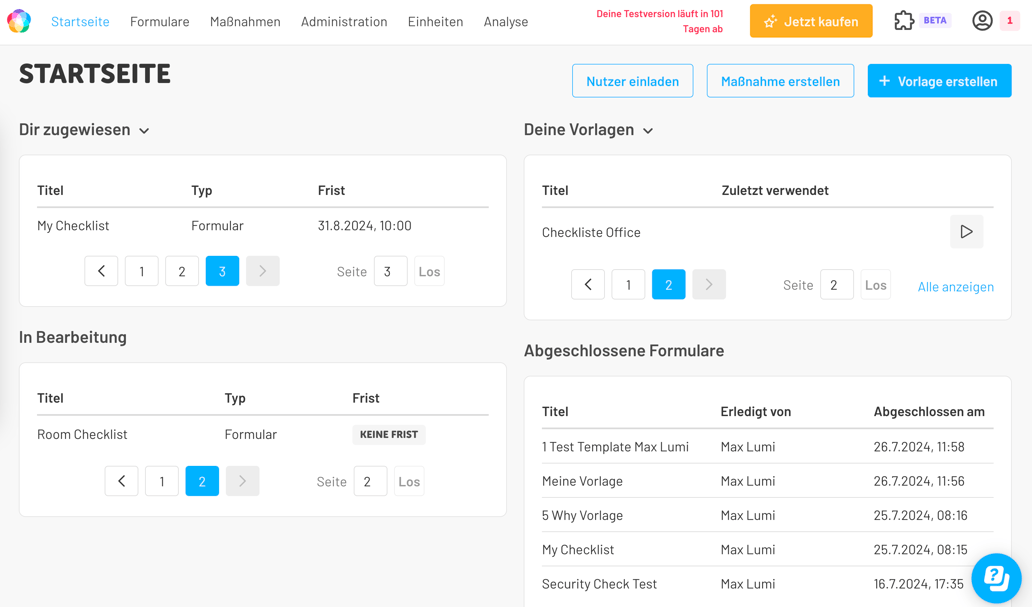Viewport: 1032px width, 607px height.
Task: Select page 1 in In Bearbeitung pagination
Action: [x=161, y=481]
